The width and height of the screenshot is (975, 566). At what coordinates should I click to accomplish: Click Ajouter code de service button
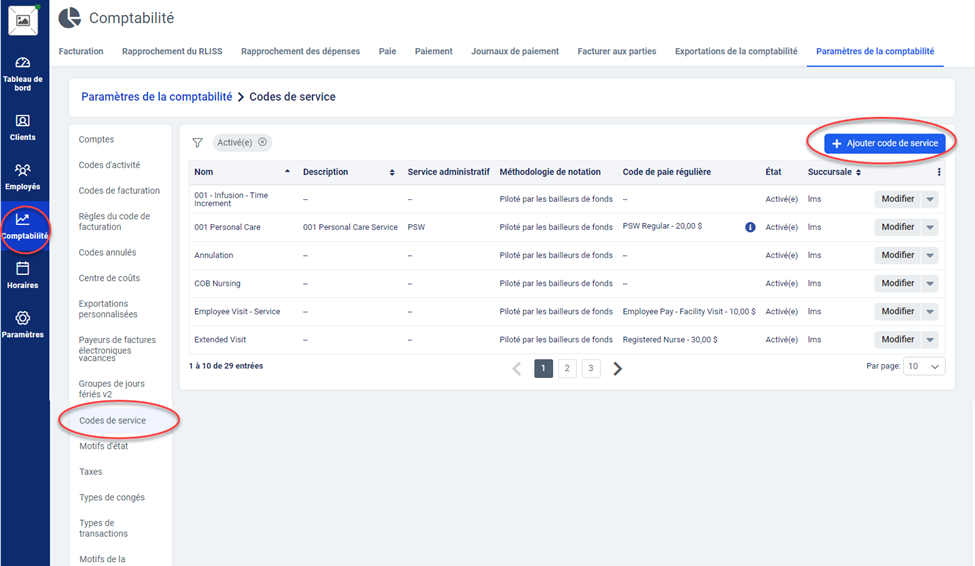[x=885, y=143]
